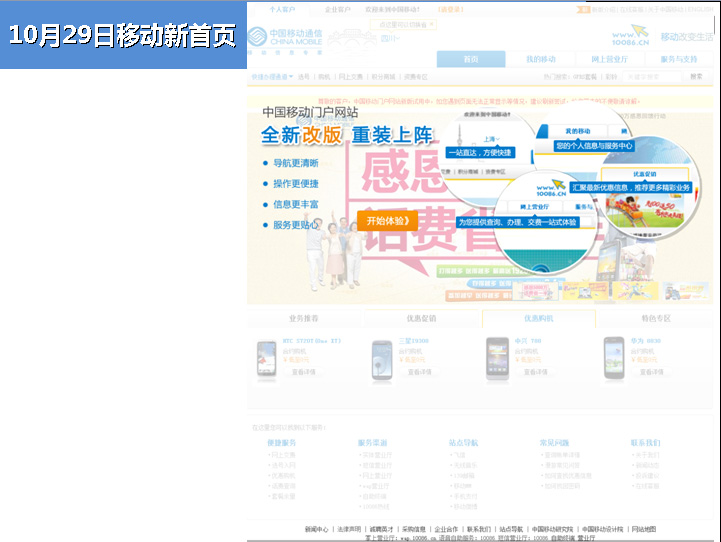This screenshot has height=542, width=721.
Task: Click 查看详情 under 中兴 T80
Action: [536, 372]
